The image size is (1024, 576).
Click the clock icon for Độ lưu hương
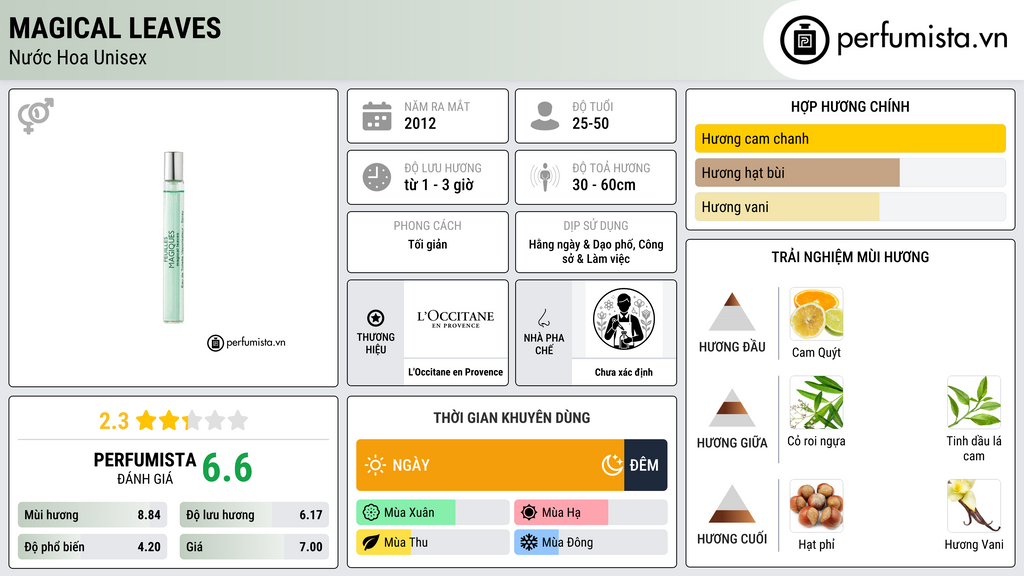(377, 177)
